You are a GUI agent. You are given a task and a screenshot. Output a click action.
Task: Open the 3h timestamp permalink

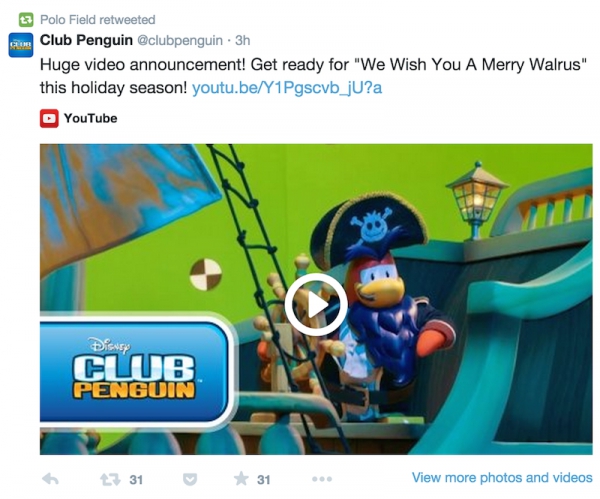point(242,40)
